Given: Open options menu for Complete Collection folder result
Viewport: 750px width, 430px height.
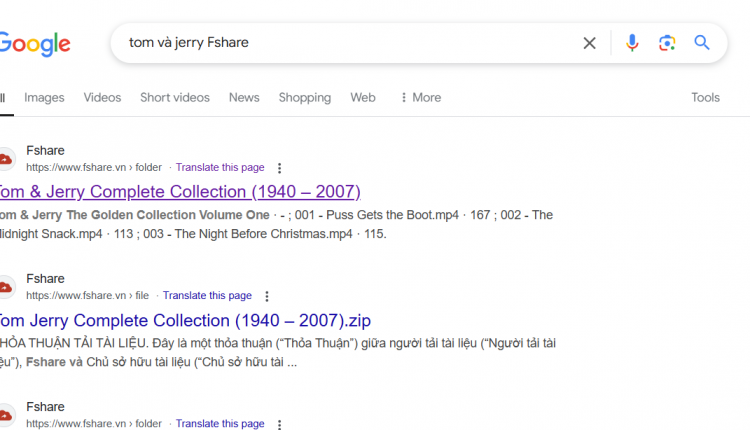Looking at the screenshot, I should click(279, 168).
